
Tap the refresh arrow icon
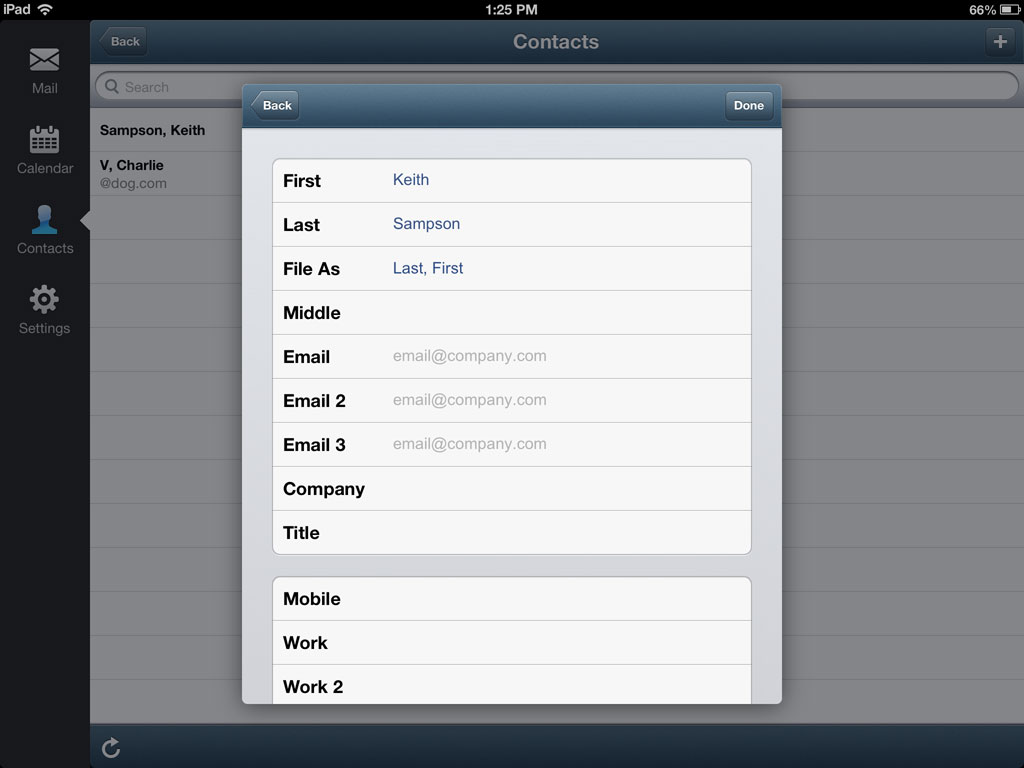(x=111, y=747)
